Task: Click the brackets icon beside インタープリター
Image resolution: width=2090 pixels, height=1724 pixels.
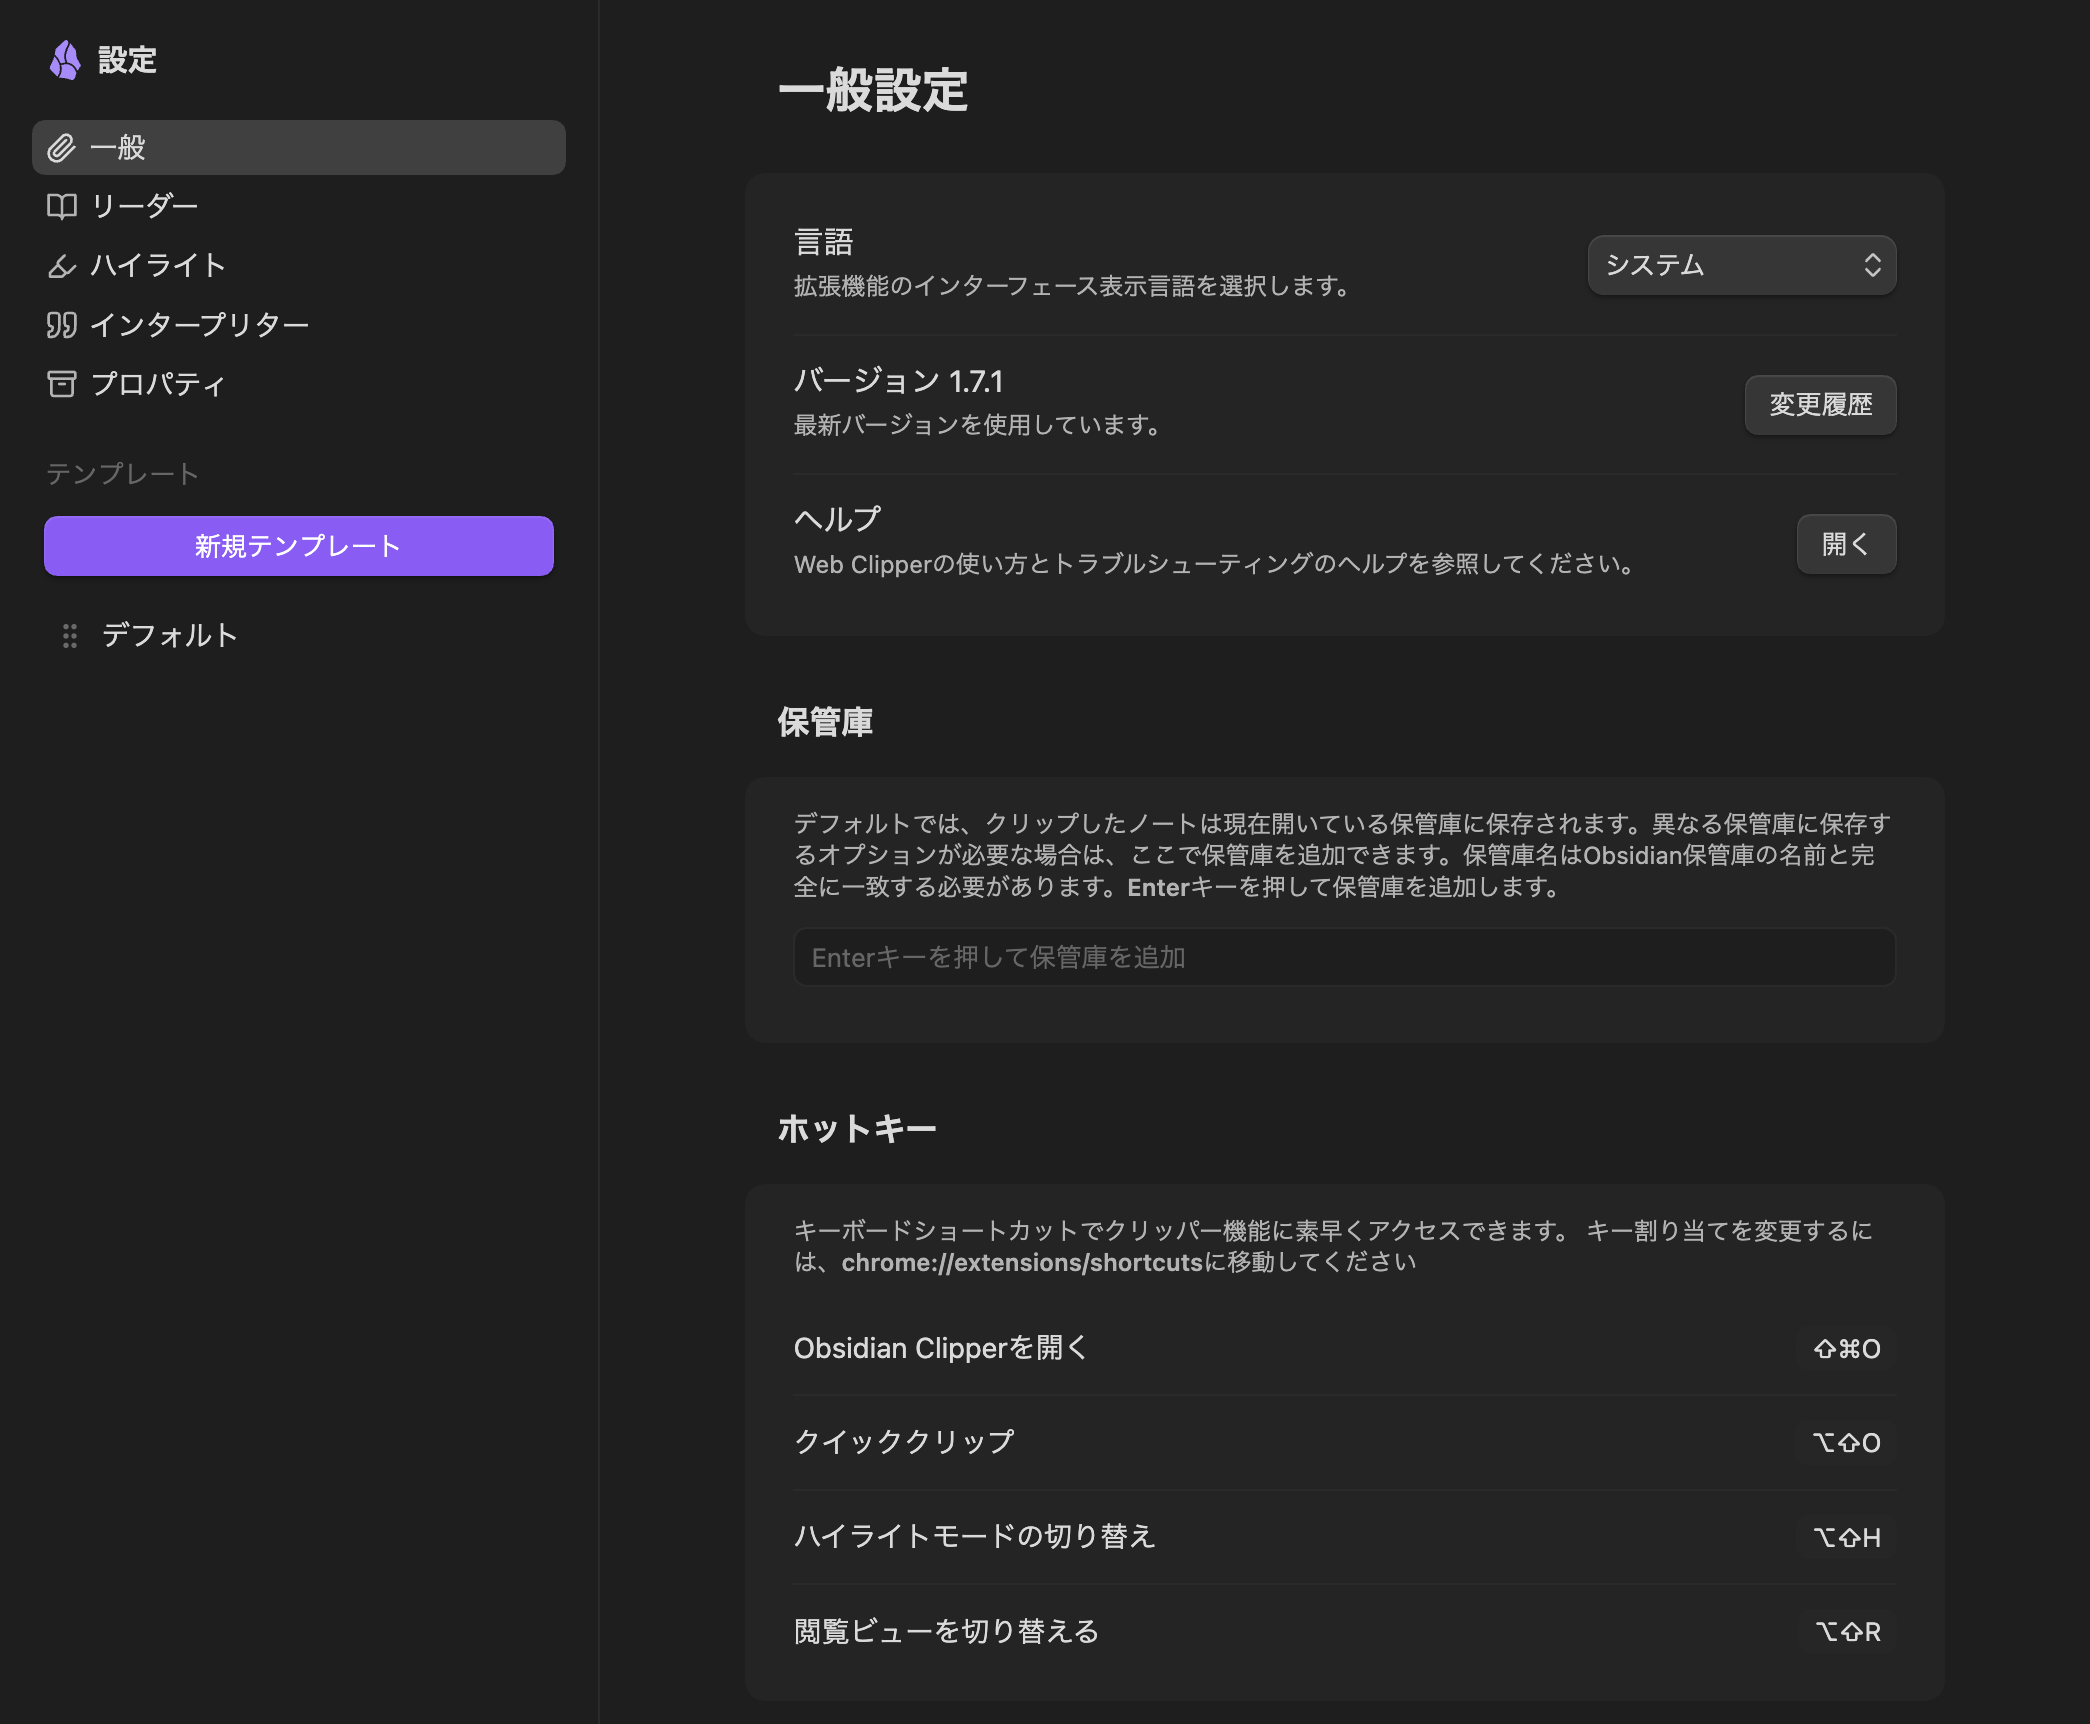Action: coord(62,325)
